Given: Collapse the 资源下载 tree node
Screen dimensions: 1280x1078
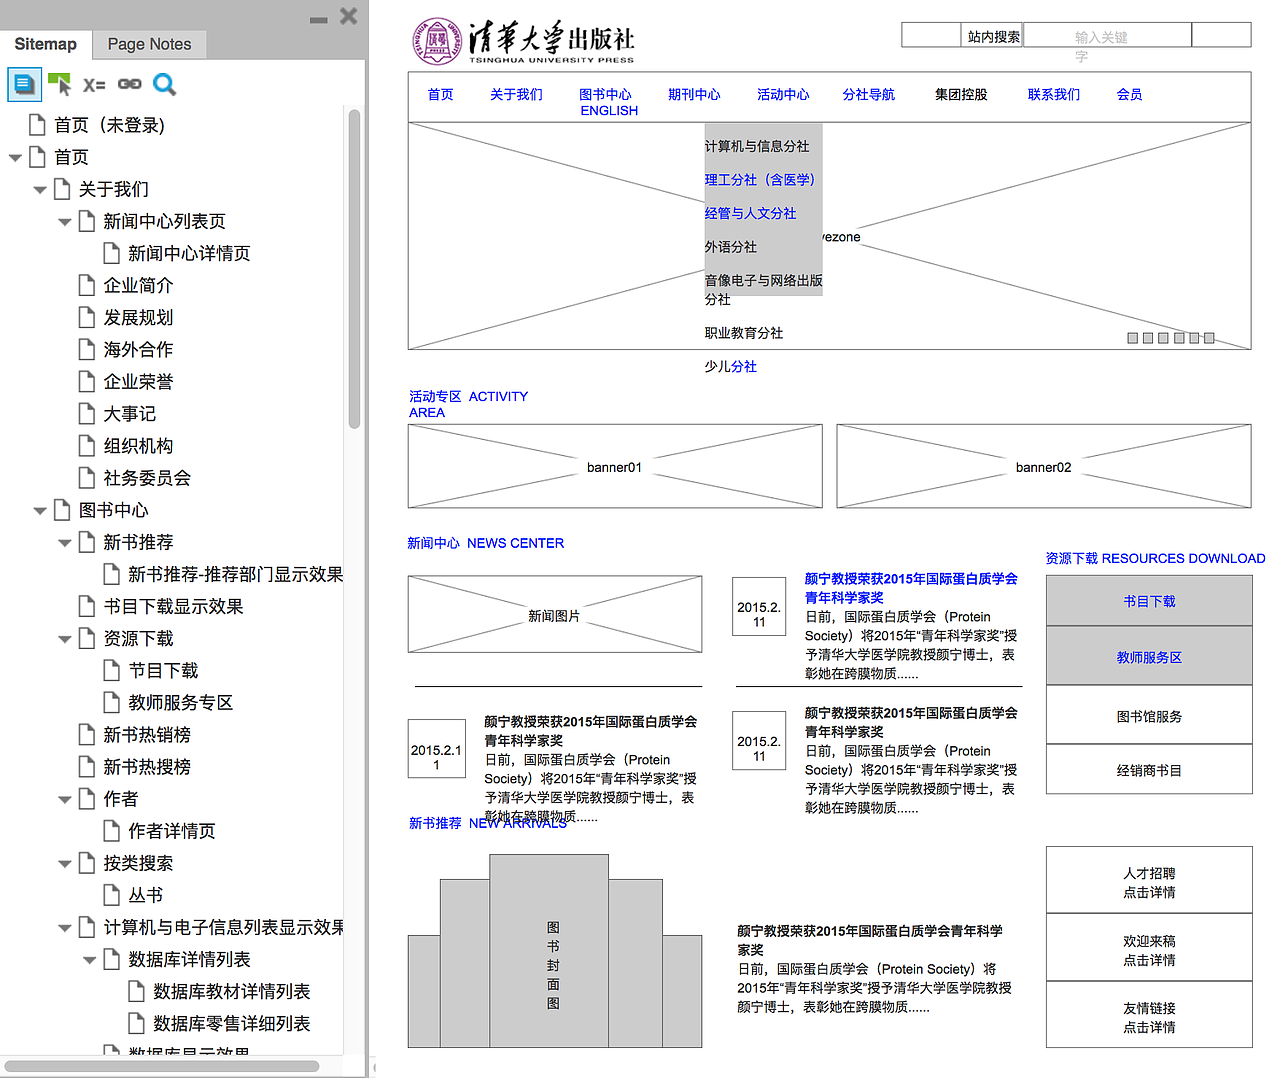Looking at the screenshot, I should pyautogui.click(x=65, y=639).
